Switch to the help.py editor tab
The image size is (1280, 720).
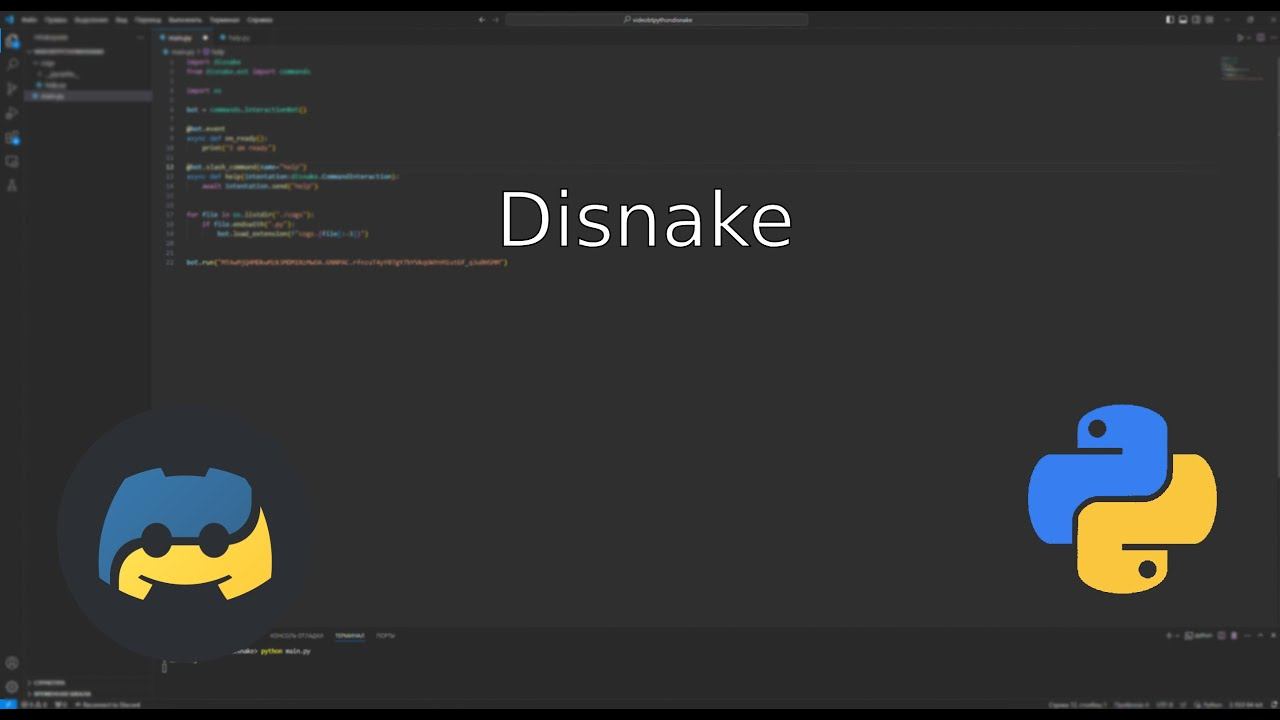235,38
